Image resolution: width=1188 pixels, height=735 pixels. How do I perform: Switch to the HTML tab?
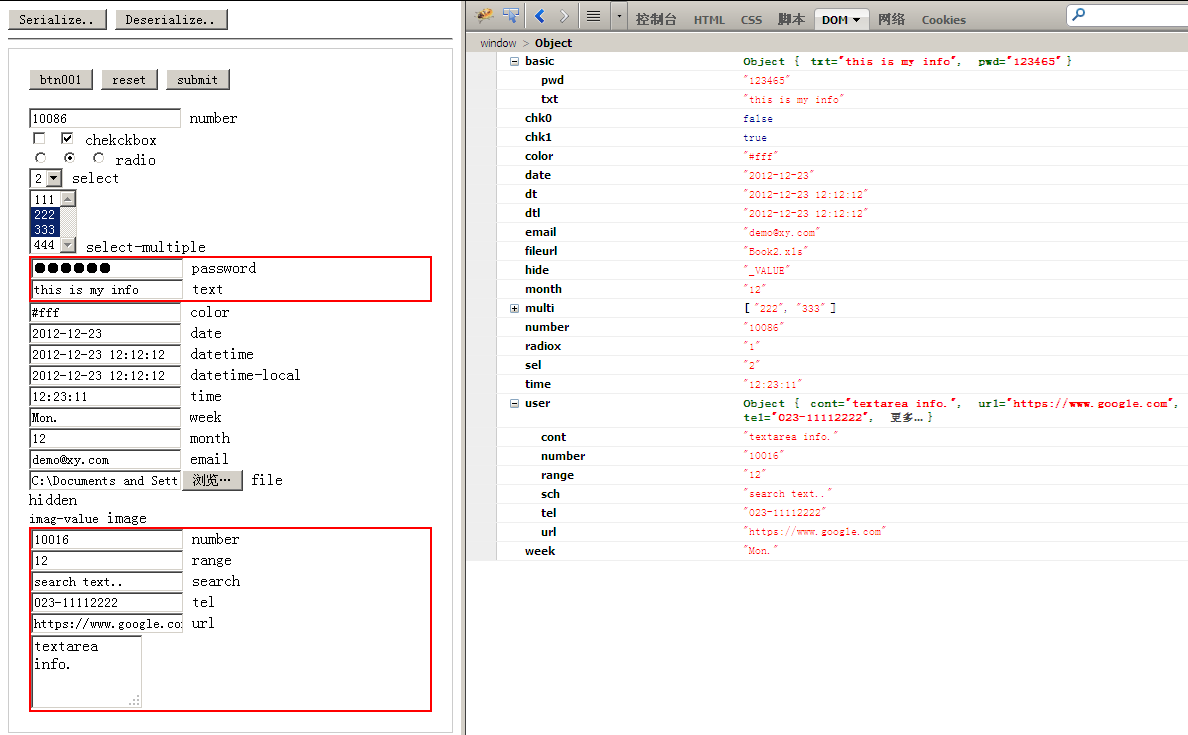coord(709,19)
